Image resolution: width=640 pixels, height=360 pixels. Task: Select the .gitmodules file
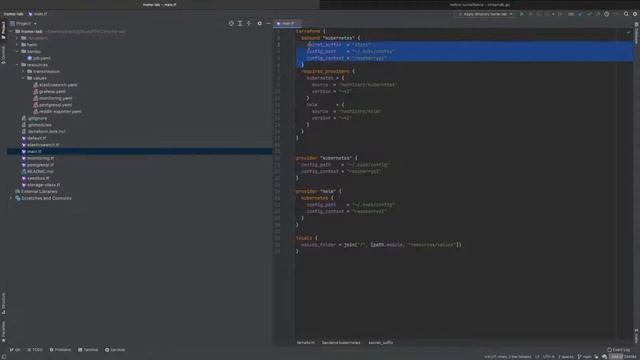39,125
